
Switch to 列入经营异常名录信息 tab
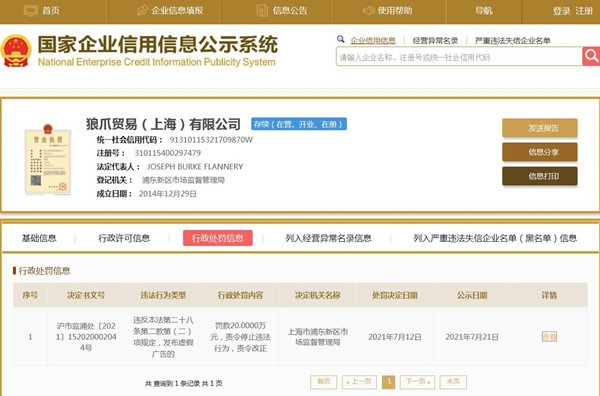click(328, 238)
